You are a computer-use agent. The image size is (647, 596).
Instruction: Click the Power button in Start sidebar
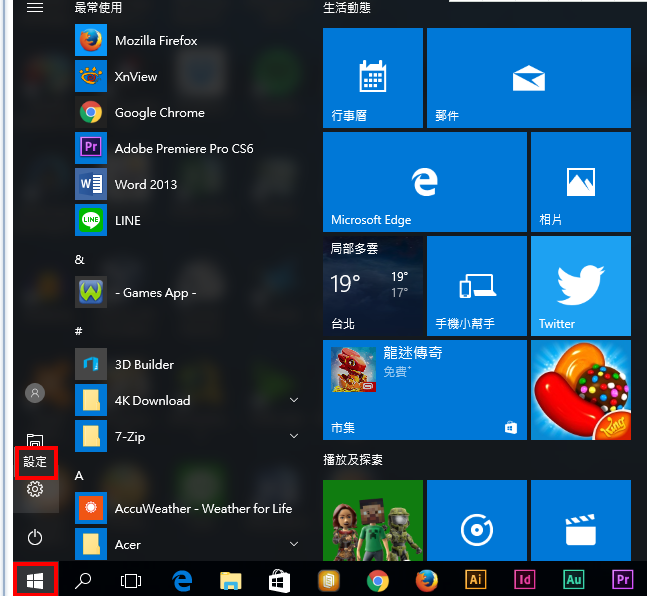point(35,537)
